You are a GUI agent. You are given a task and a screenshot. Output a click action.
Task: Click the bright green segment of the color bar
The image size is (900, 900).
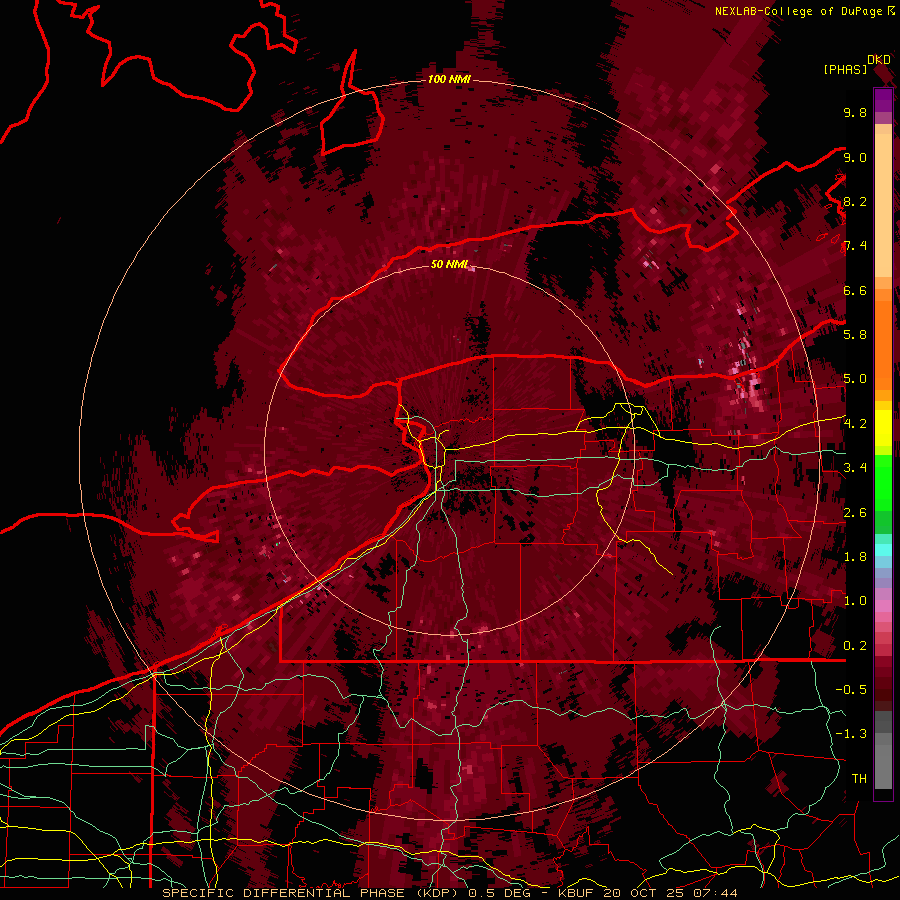(883, 482)
